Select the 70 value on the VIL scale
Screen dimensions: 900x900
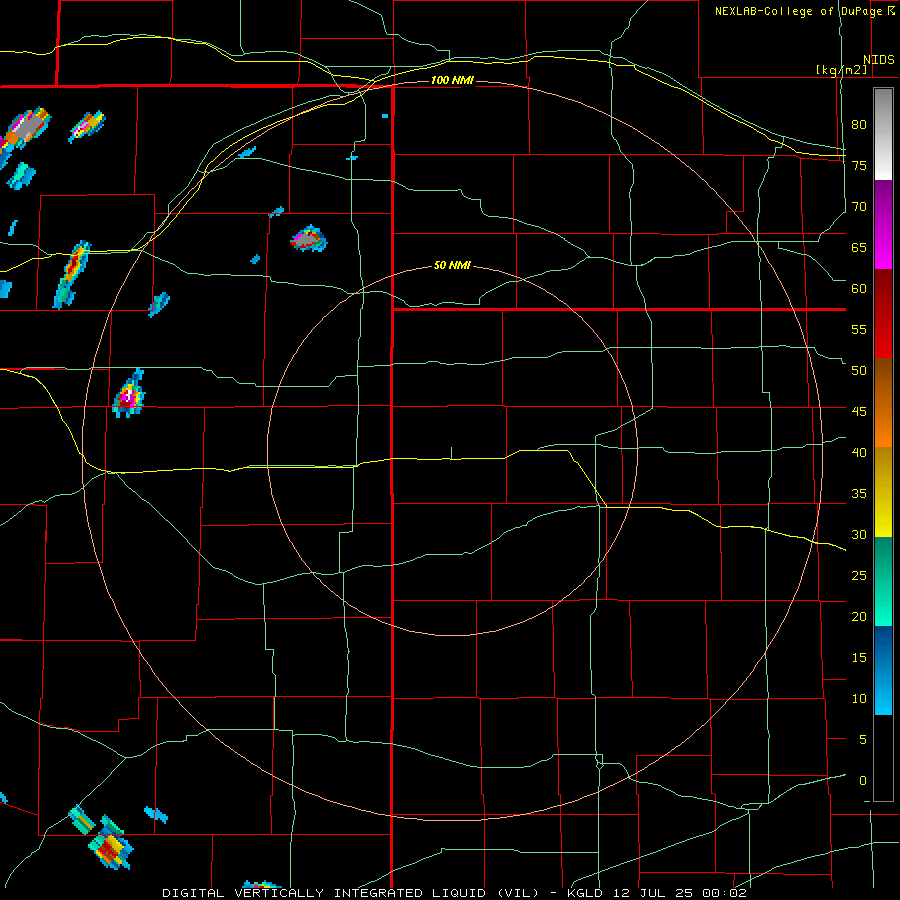point(859,207)
